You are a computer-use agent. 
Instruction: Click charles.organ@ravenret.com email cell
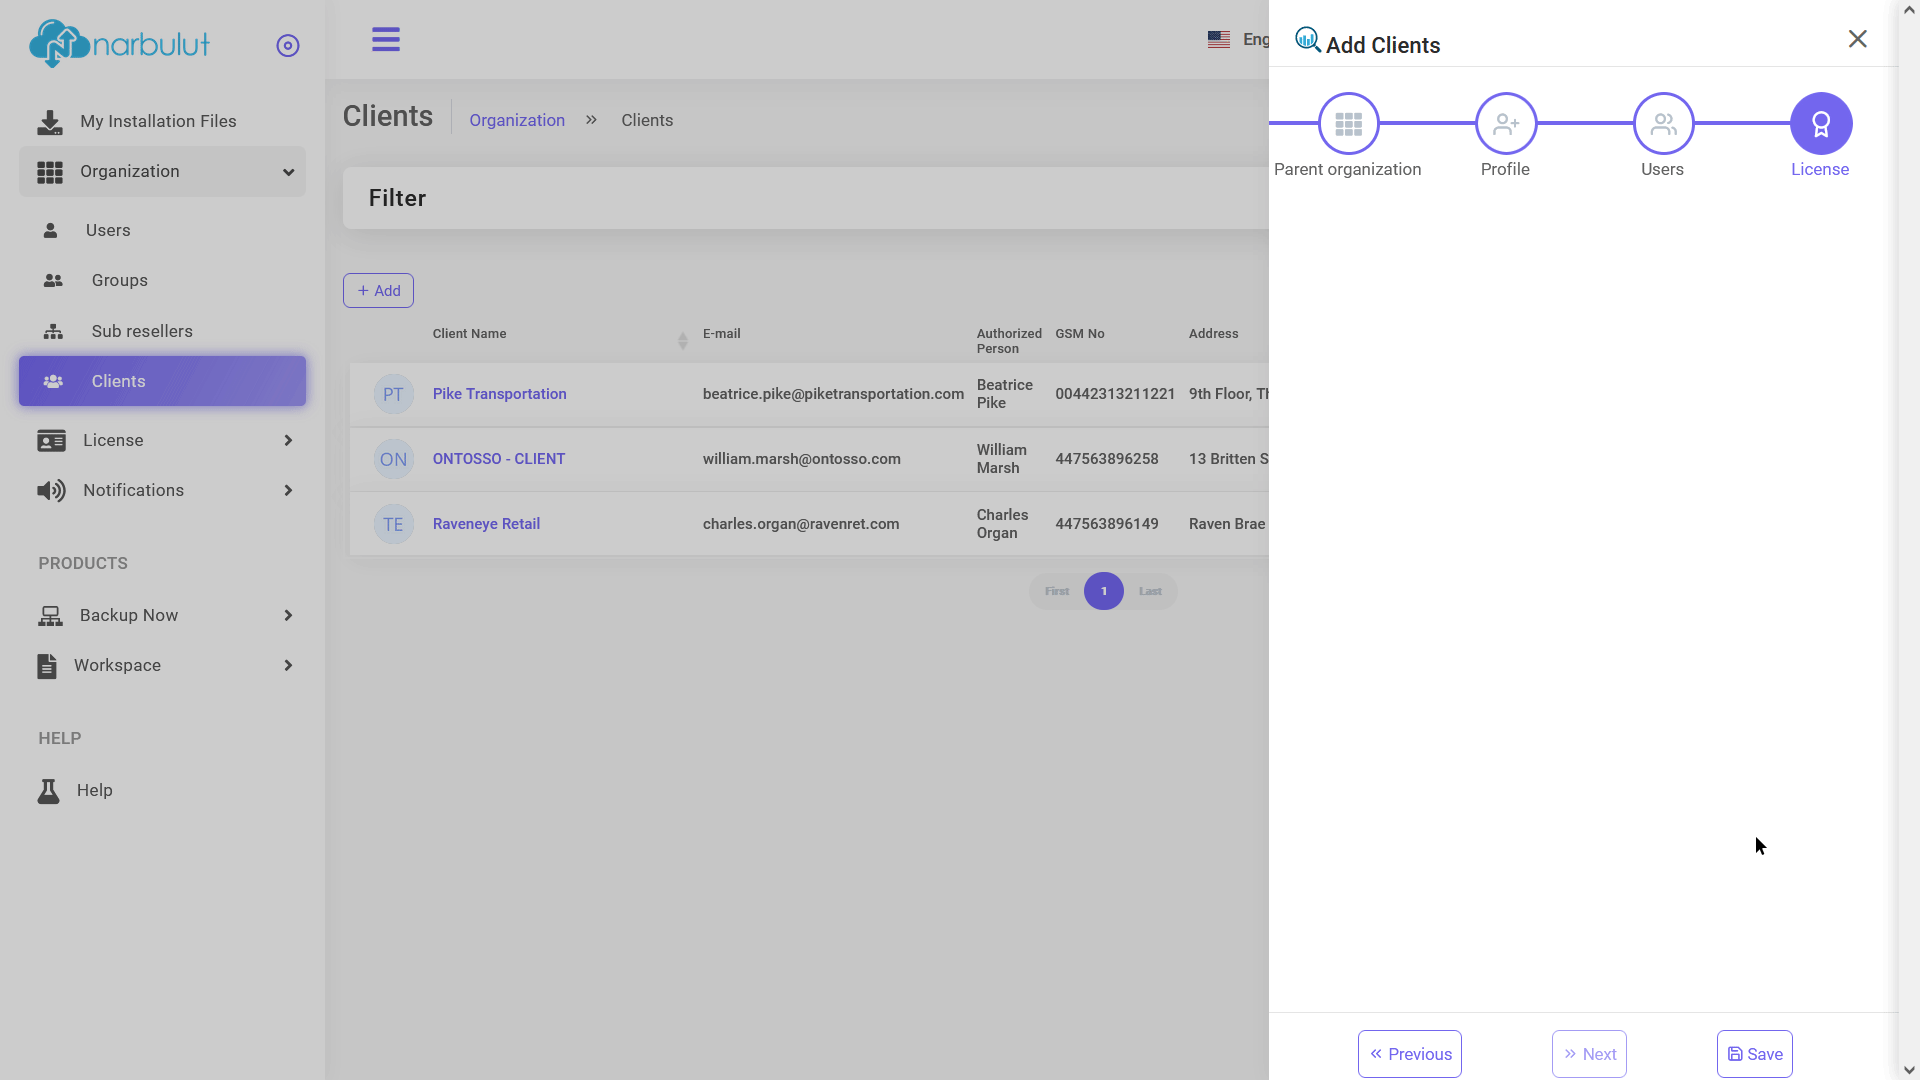pyautogui.click(x=801, y=524)
